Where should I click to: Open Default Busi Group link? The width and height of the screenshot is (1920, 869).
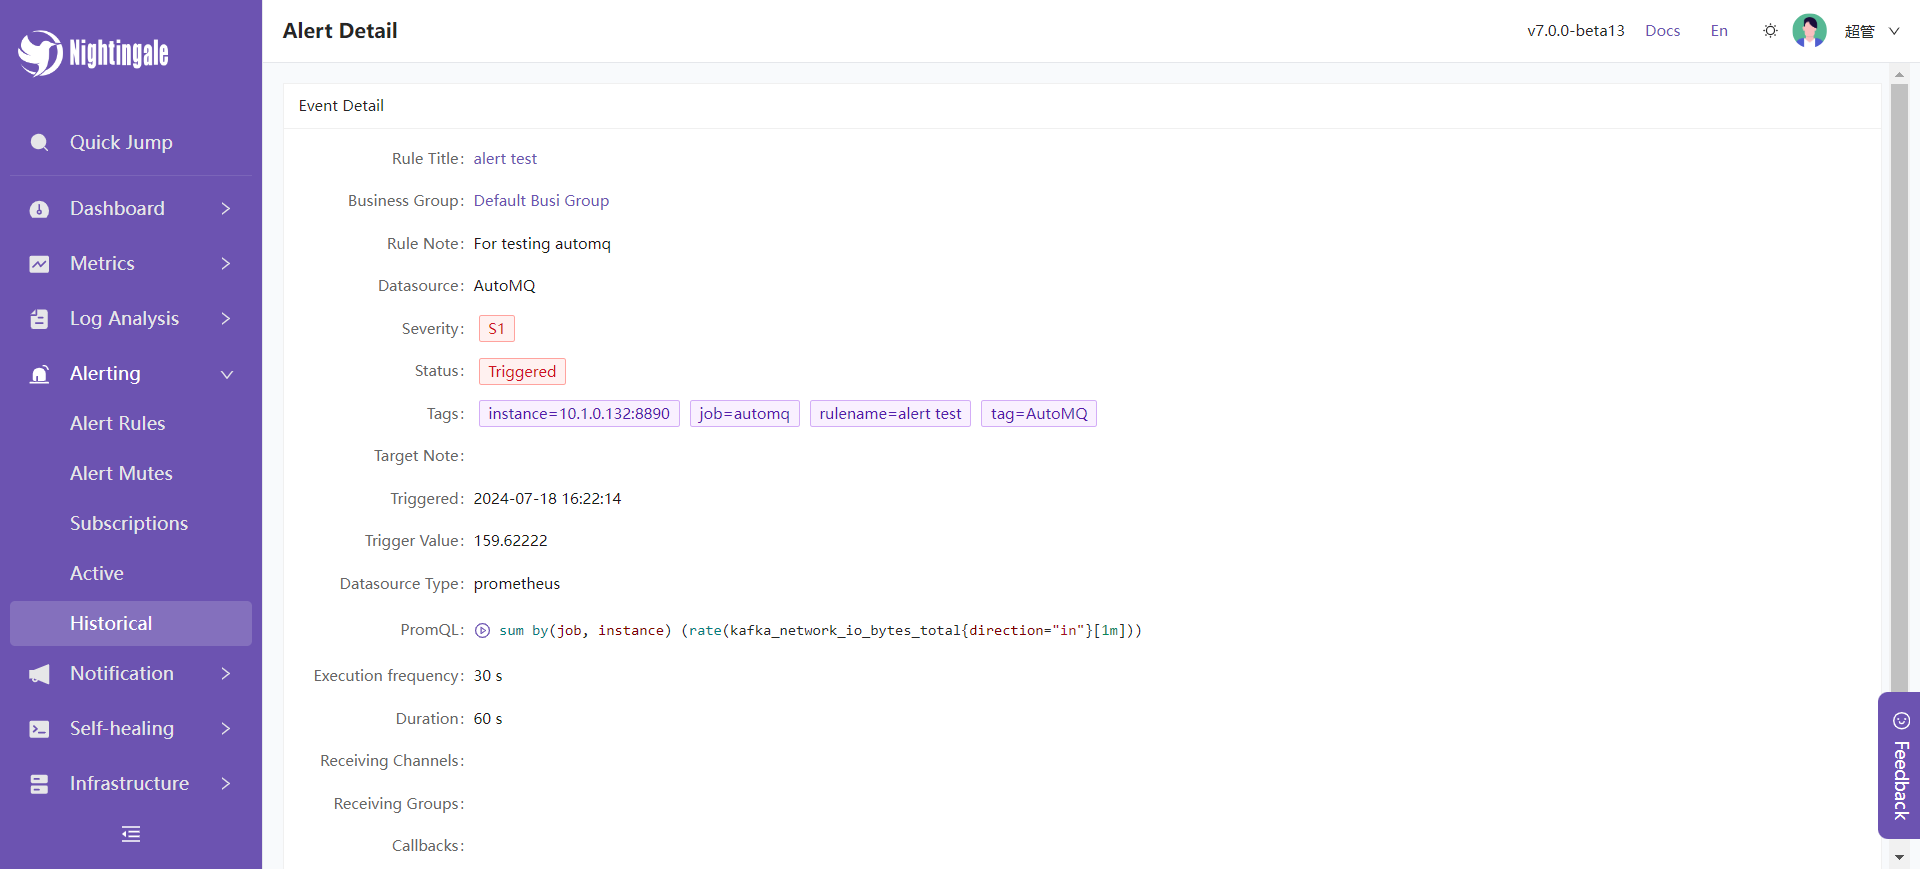pos(541,200)
